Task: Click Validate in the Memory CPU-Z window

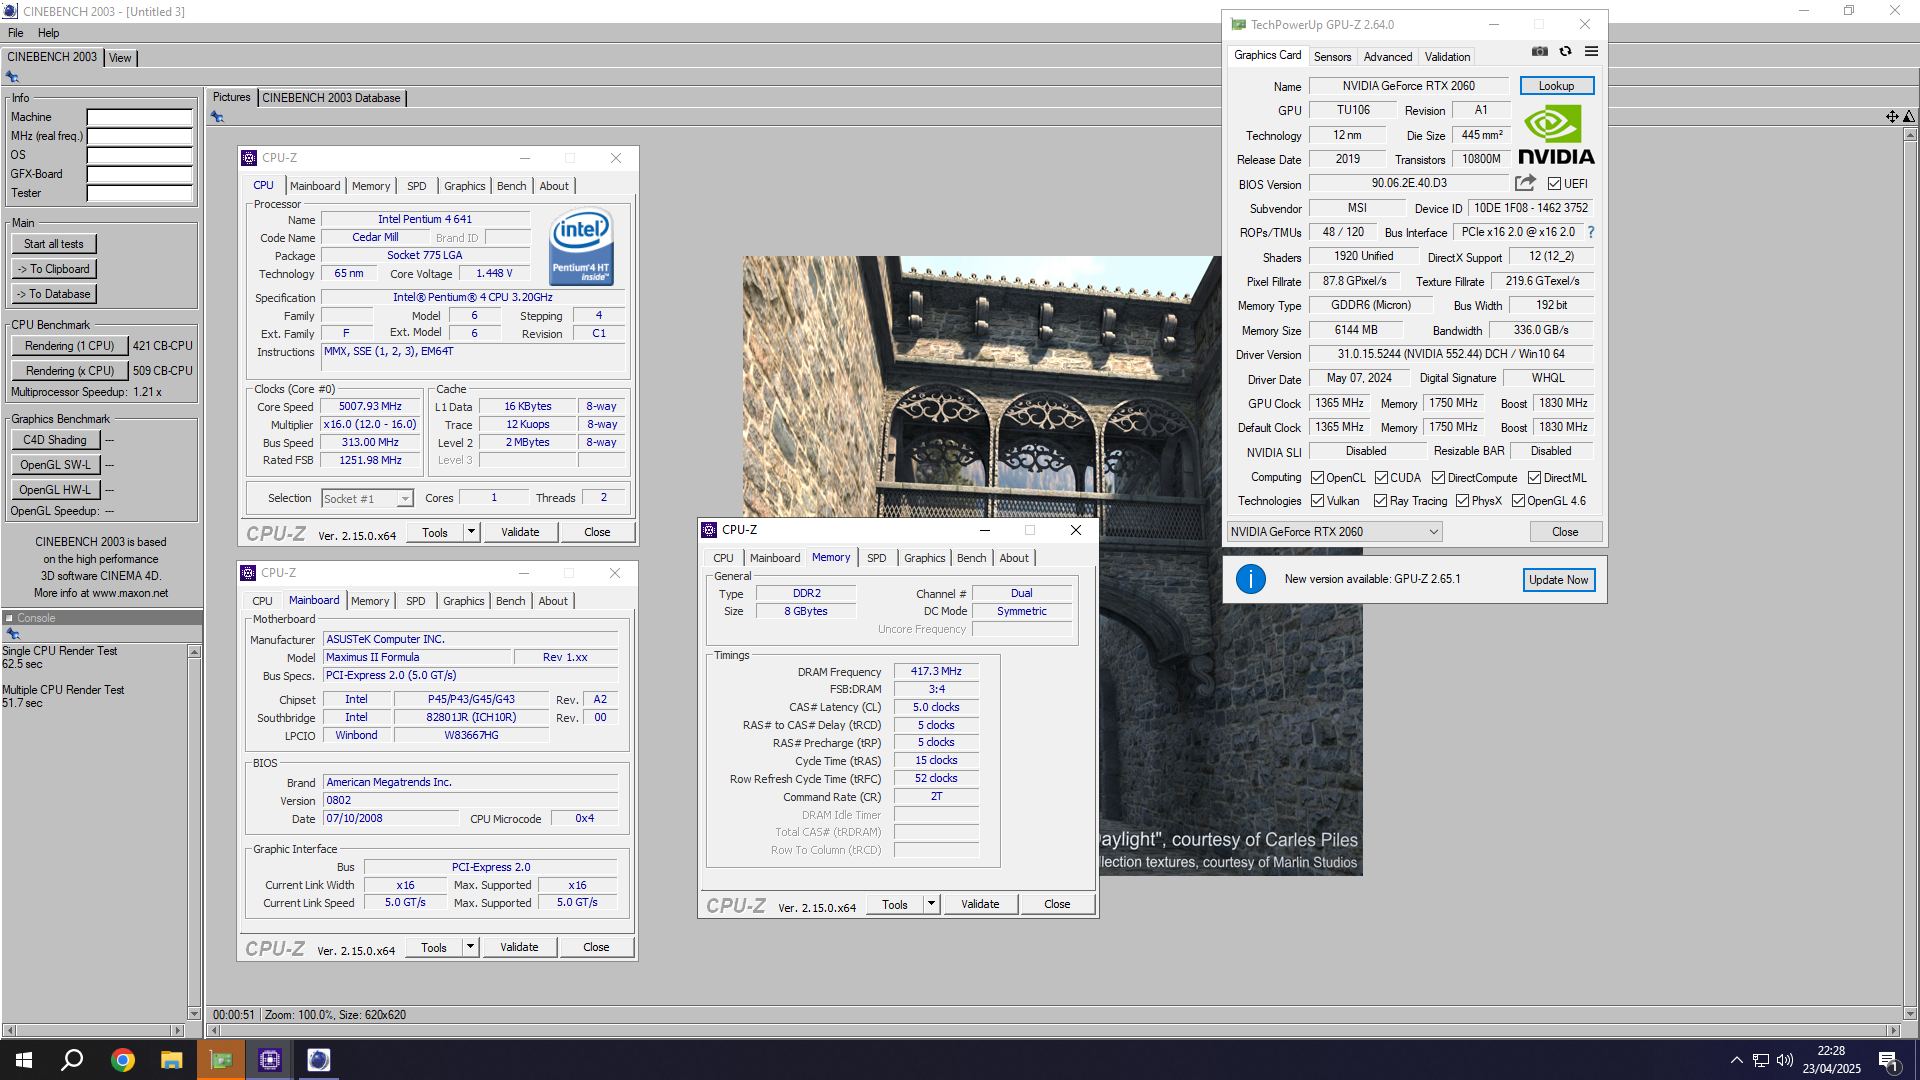Action: click(980, 904)
